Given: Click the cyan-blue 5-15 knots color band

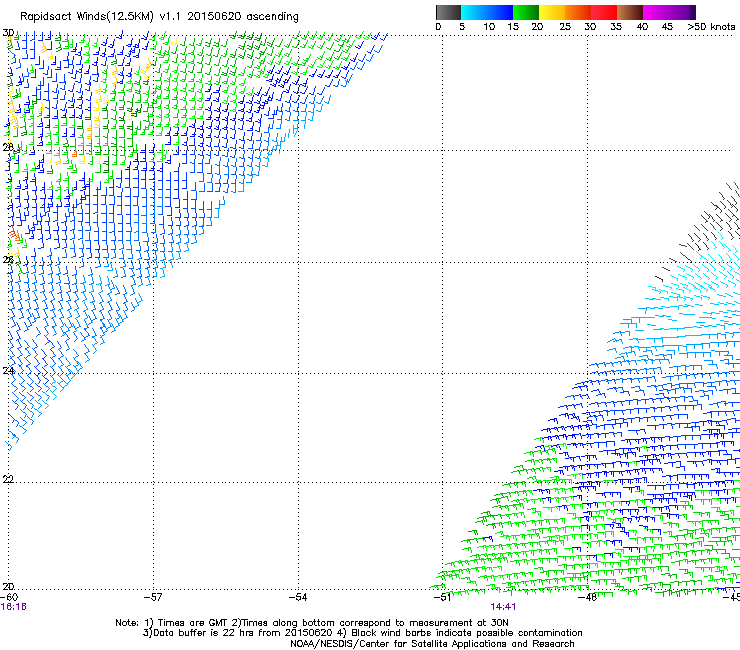Looking at the screenshot, I should coord(487,12).
